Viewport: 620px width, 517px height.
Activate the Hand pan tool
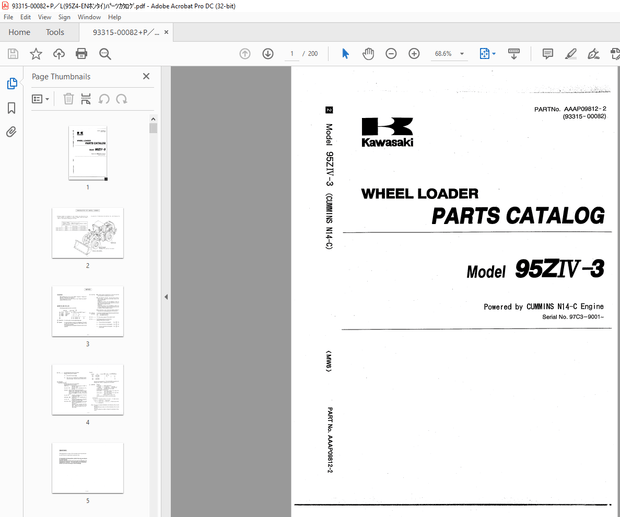pyautogui.click(x=368, y=53)
